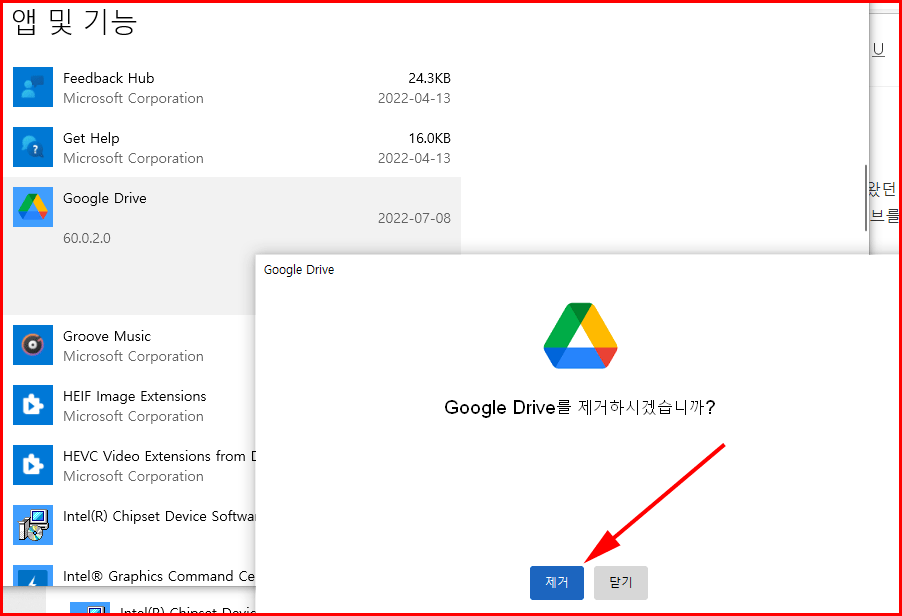
Task: Click the Intel Graphics Command Center icon
Action: click(33, 575)
